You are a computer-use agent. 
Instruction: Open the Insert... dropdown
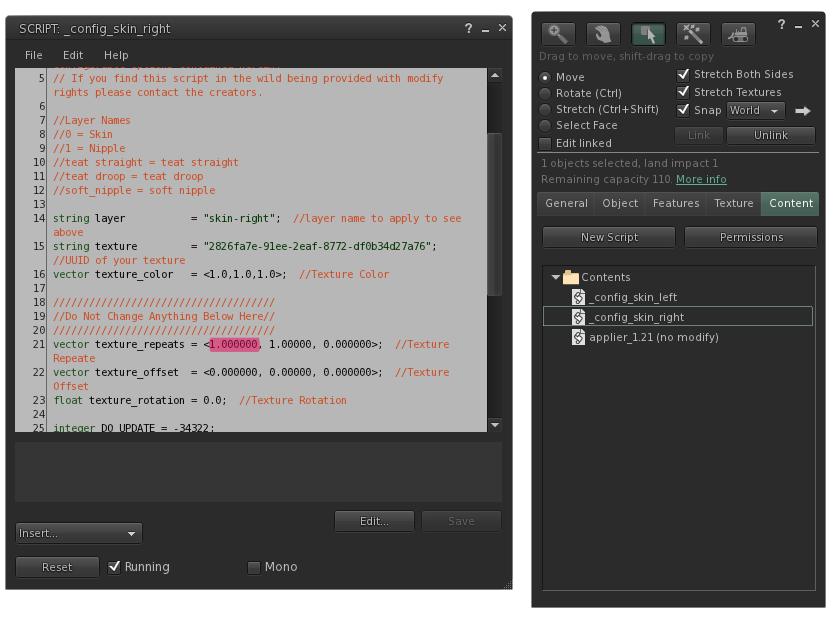(x=79, y=534)
